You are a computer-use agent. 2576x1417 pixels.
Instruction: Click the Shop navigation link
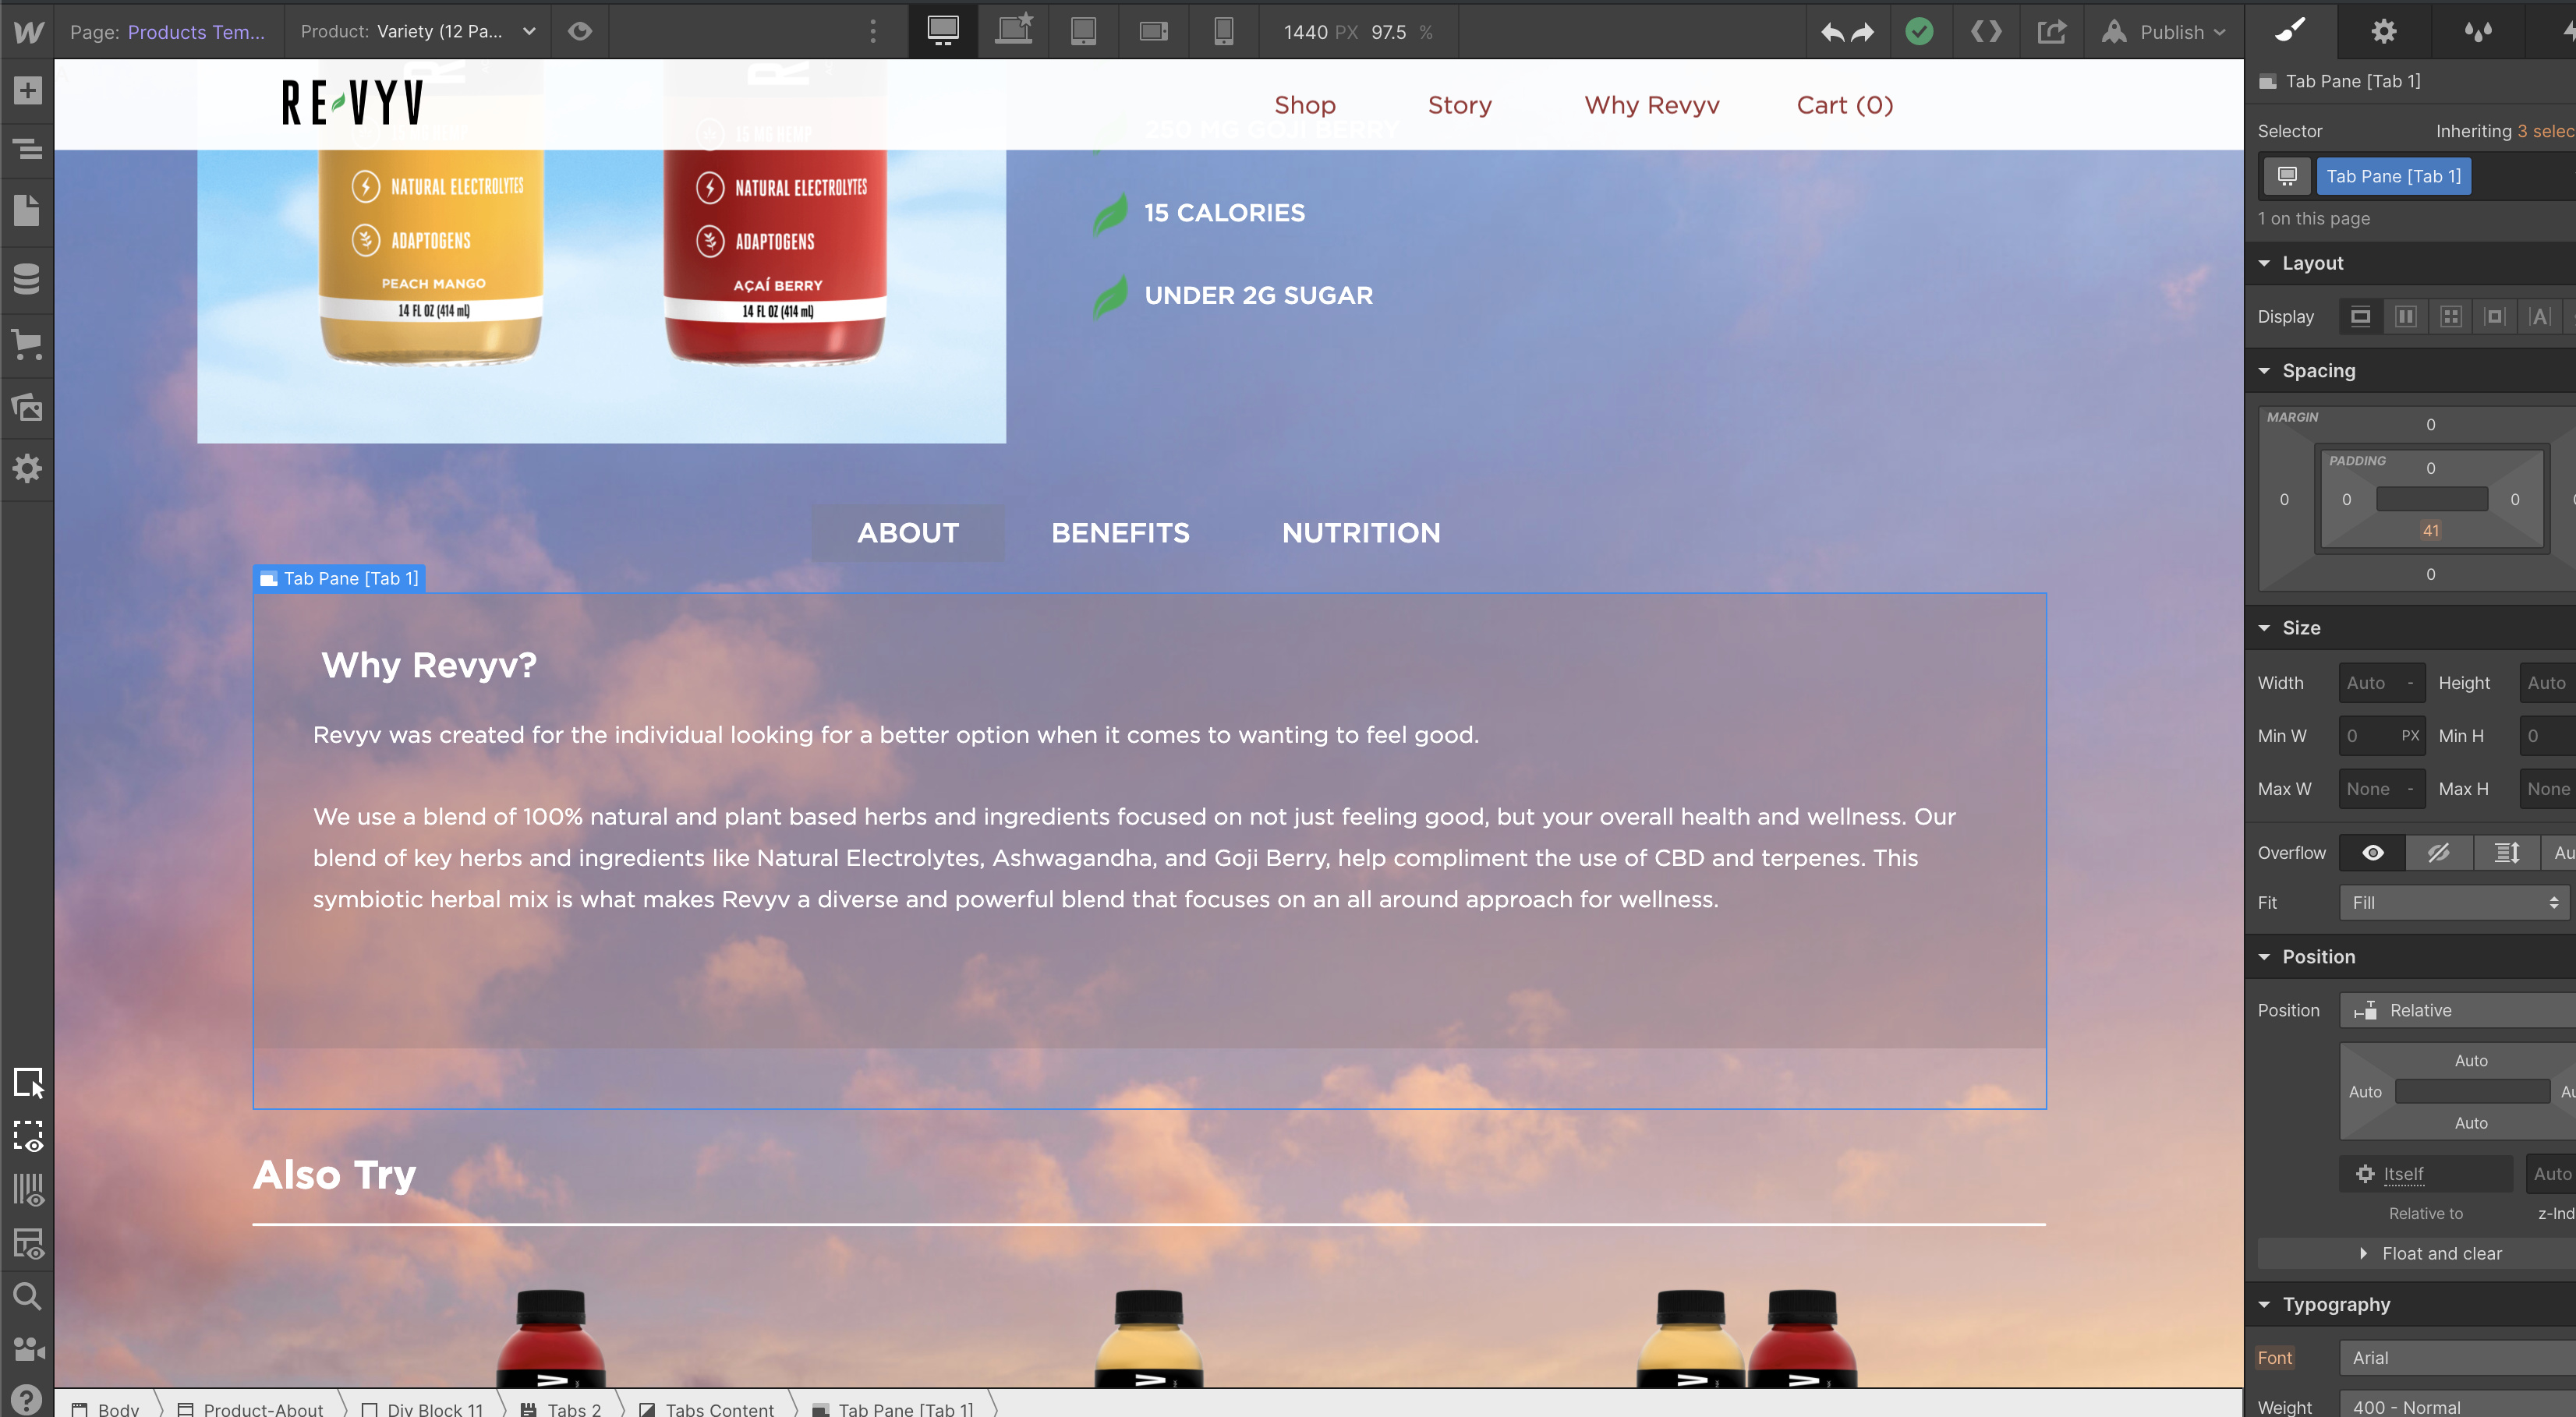[x=1304, y=105]
